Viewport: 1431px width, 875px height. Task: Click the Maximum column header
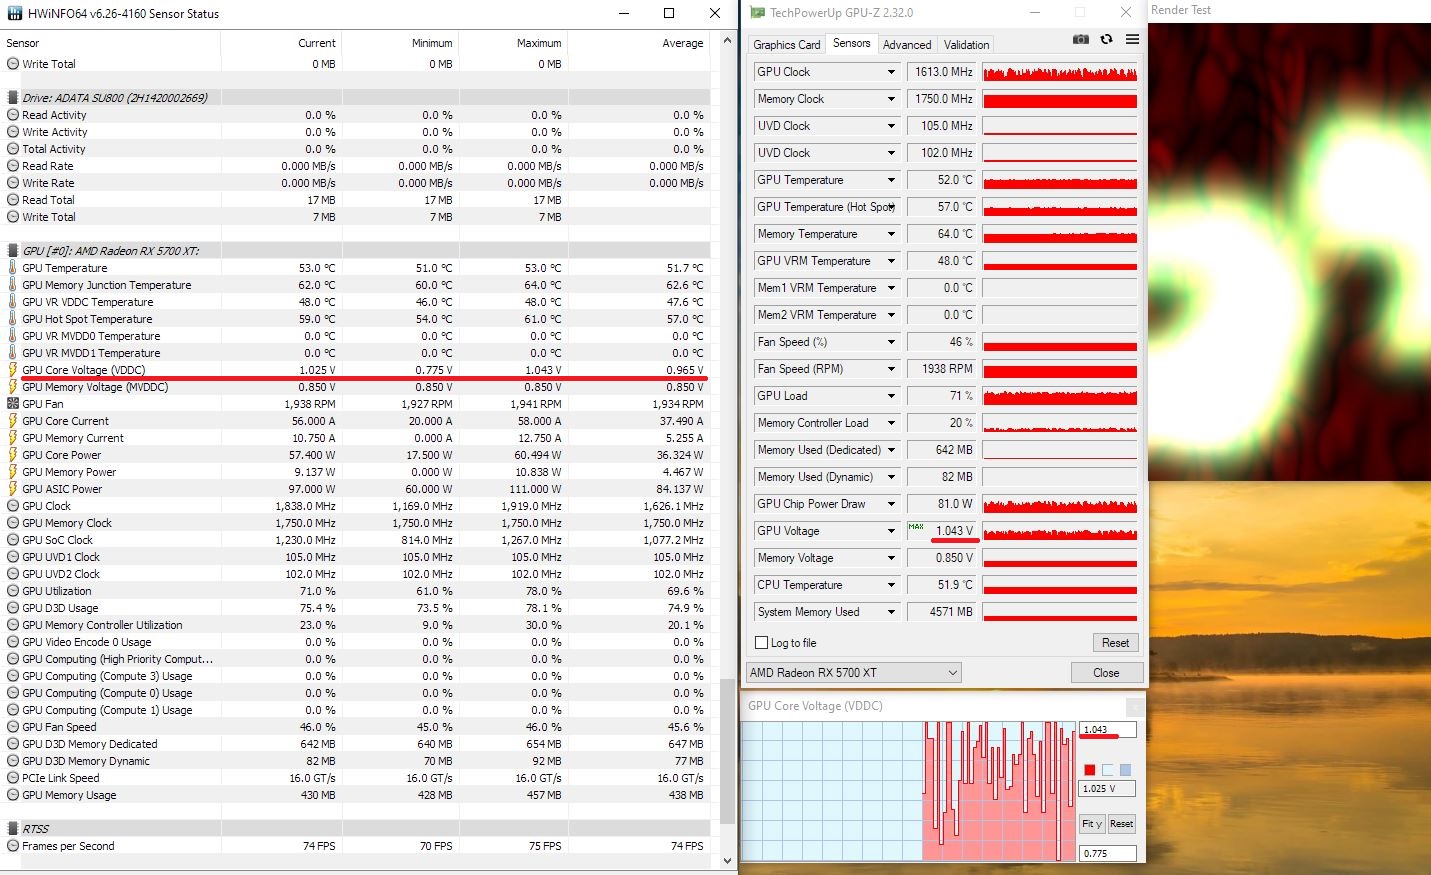coord(512,43)
